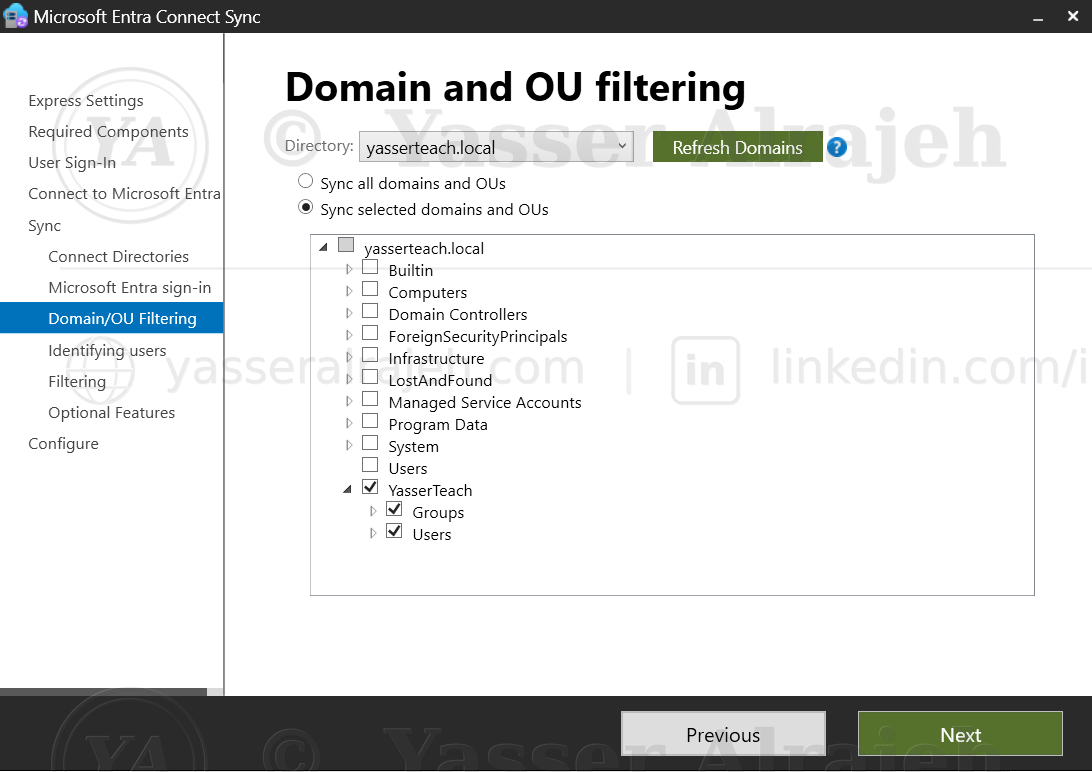This screenshot has width=1092, height=772.
Task: Select the Groups tree label
Action: point(438,513)
